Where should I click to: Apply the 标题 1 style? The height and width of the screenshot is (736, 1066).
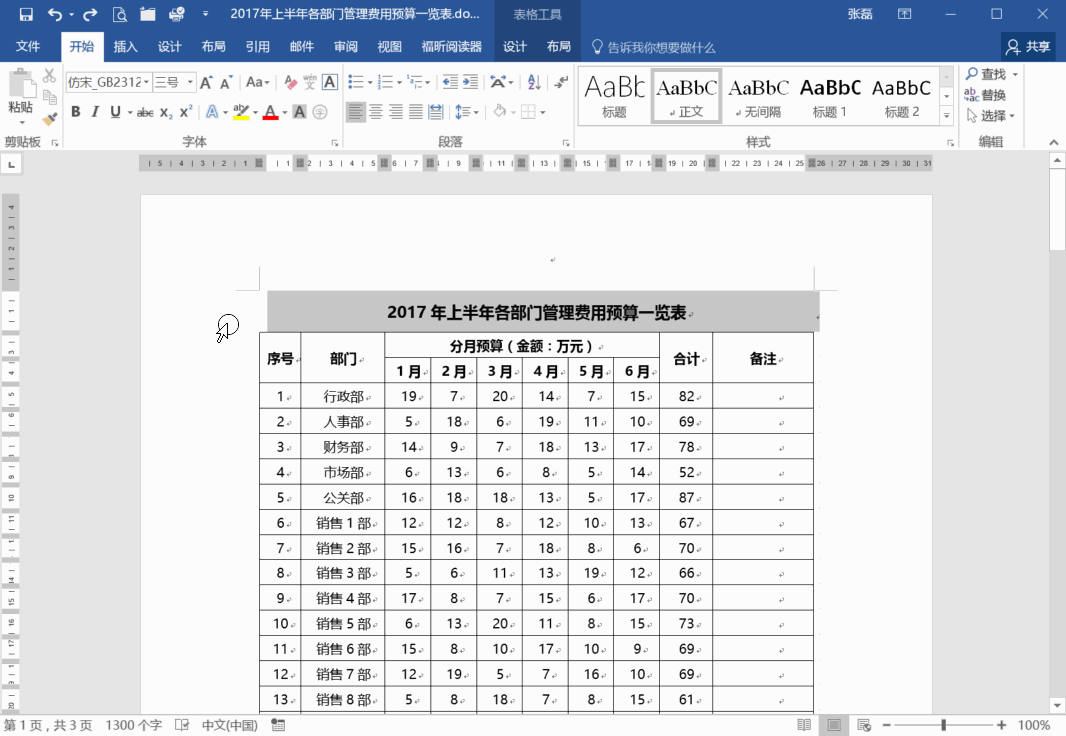[x=829, y=95]
